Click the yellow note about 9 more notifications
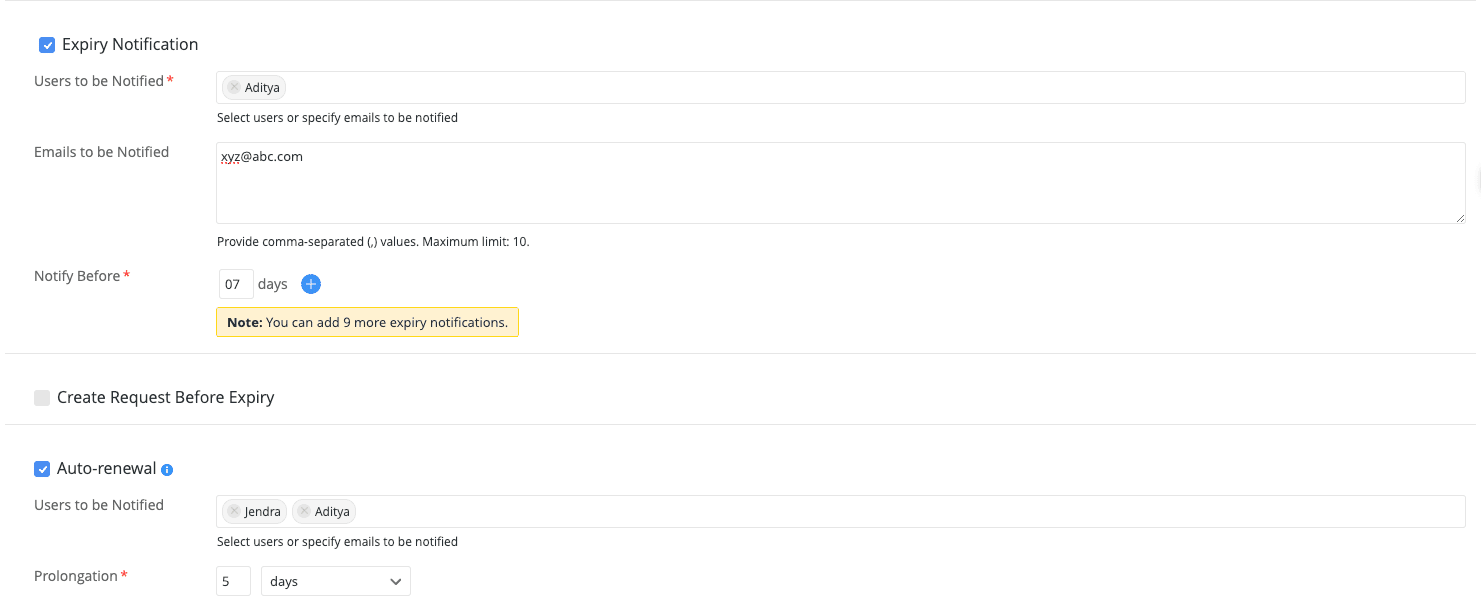Viewport: 1481px width, 613px height. (367, 322)
